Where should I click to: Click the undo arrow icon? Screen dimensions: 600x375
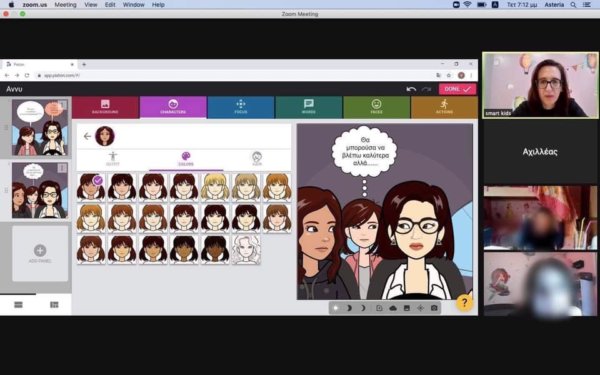(411, 89)
